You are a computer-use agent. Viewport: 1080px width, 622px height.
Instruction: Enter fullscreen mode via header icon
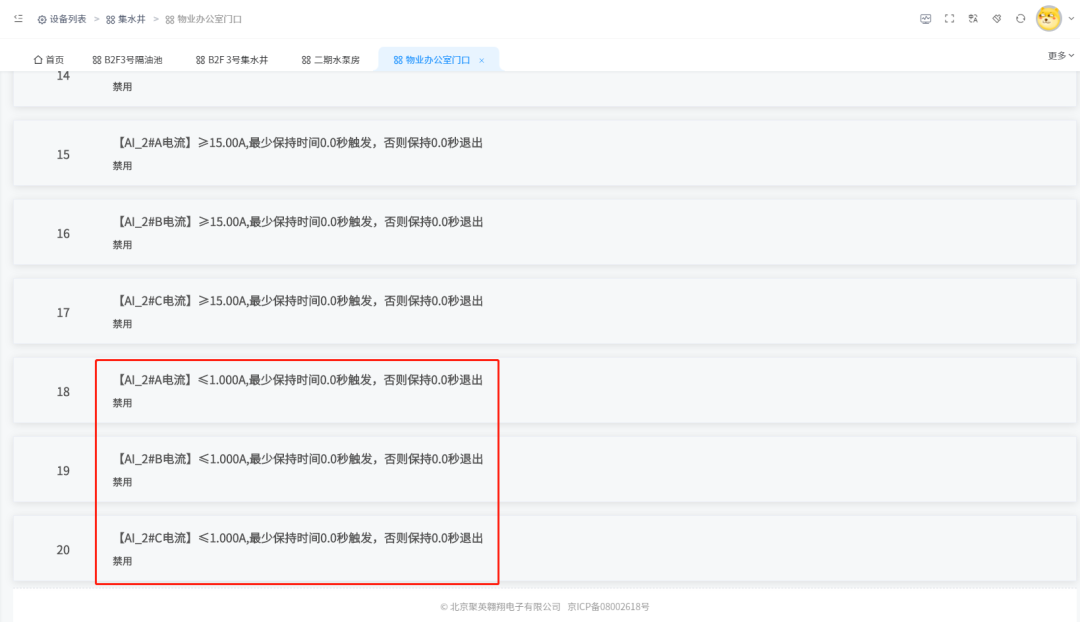(949, 18)
